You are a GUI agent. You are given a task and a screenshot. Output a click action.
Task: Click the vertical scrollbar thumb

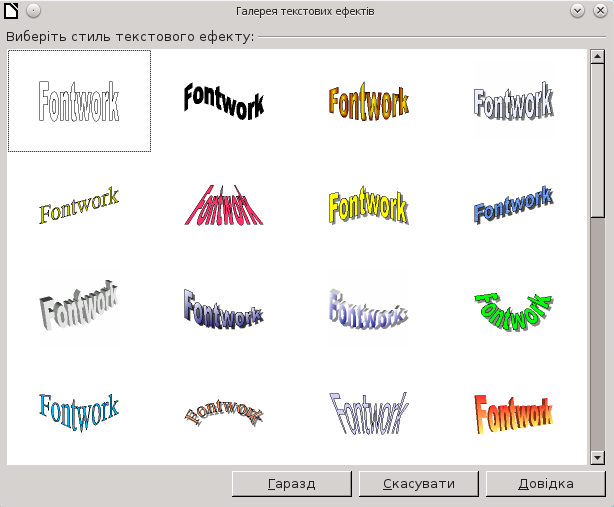[x=597, y=140]
